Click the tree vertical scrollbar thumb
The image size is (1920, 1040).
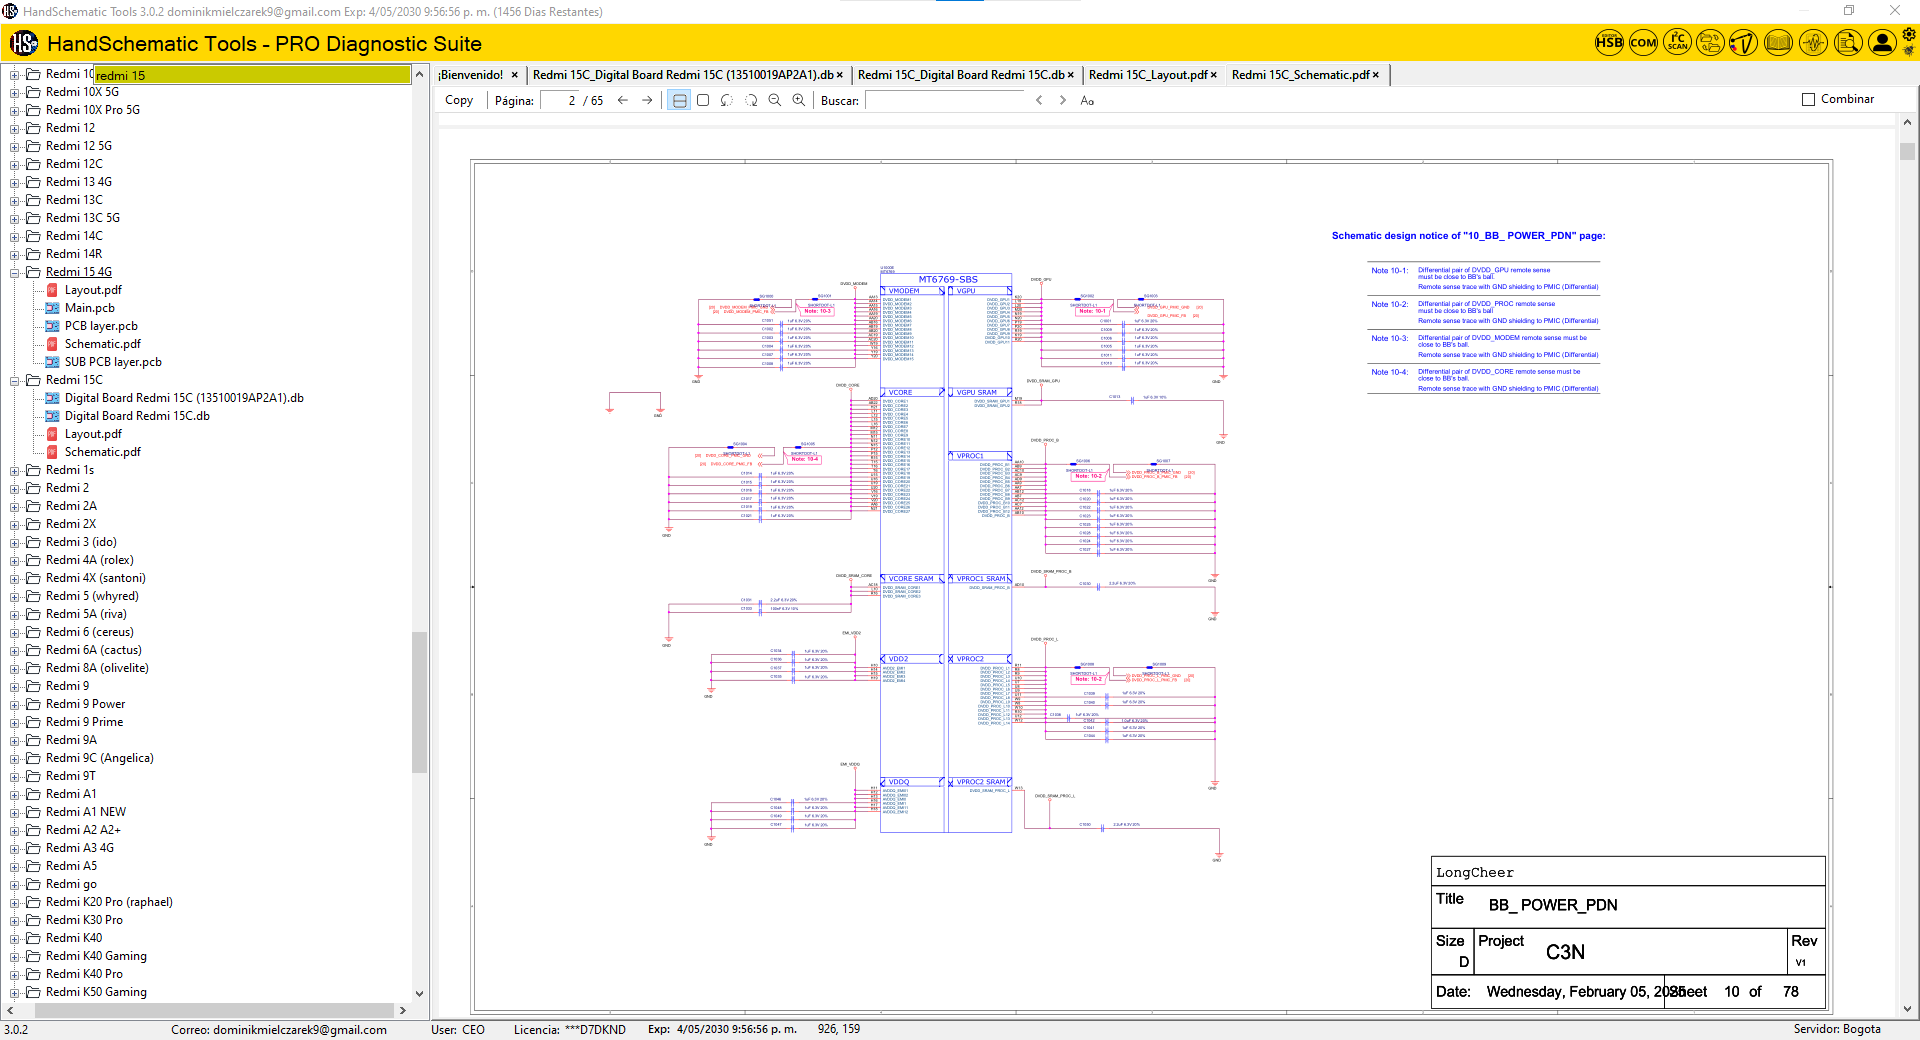(x=420, y=702)
